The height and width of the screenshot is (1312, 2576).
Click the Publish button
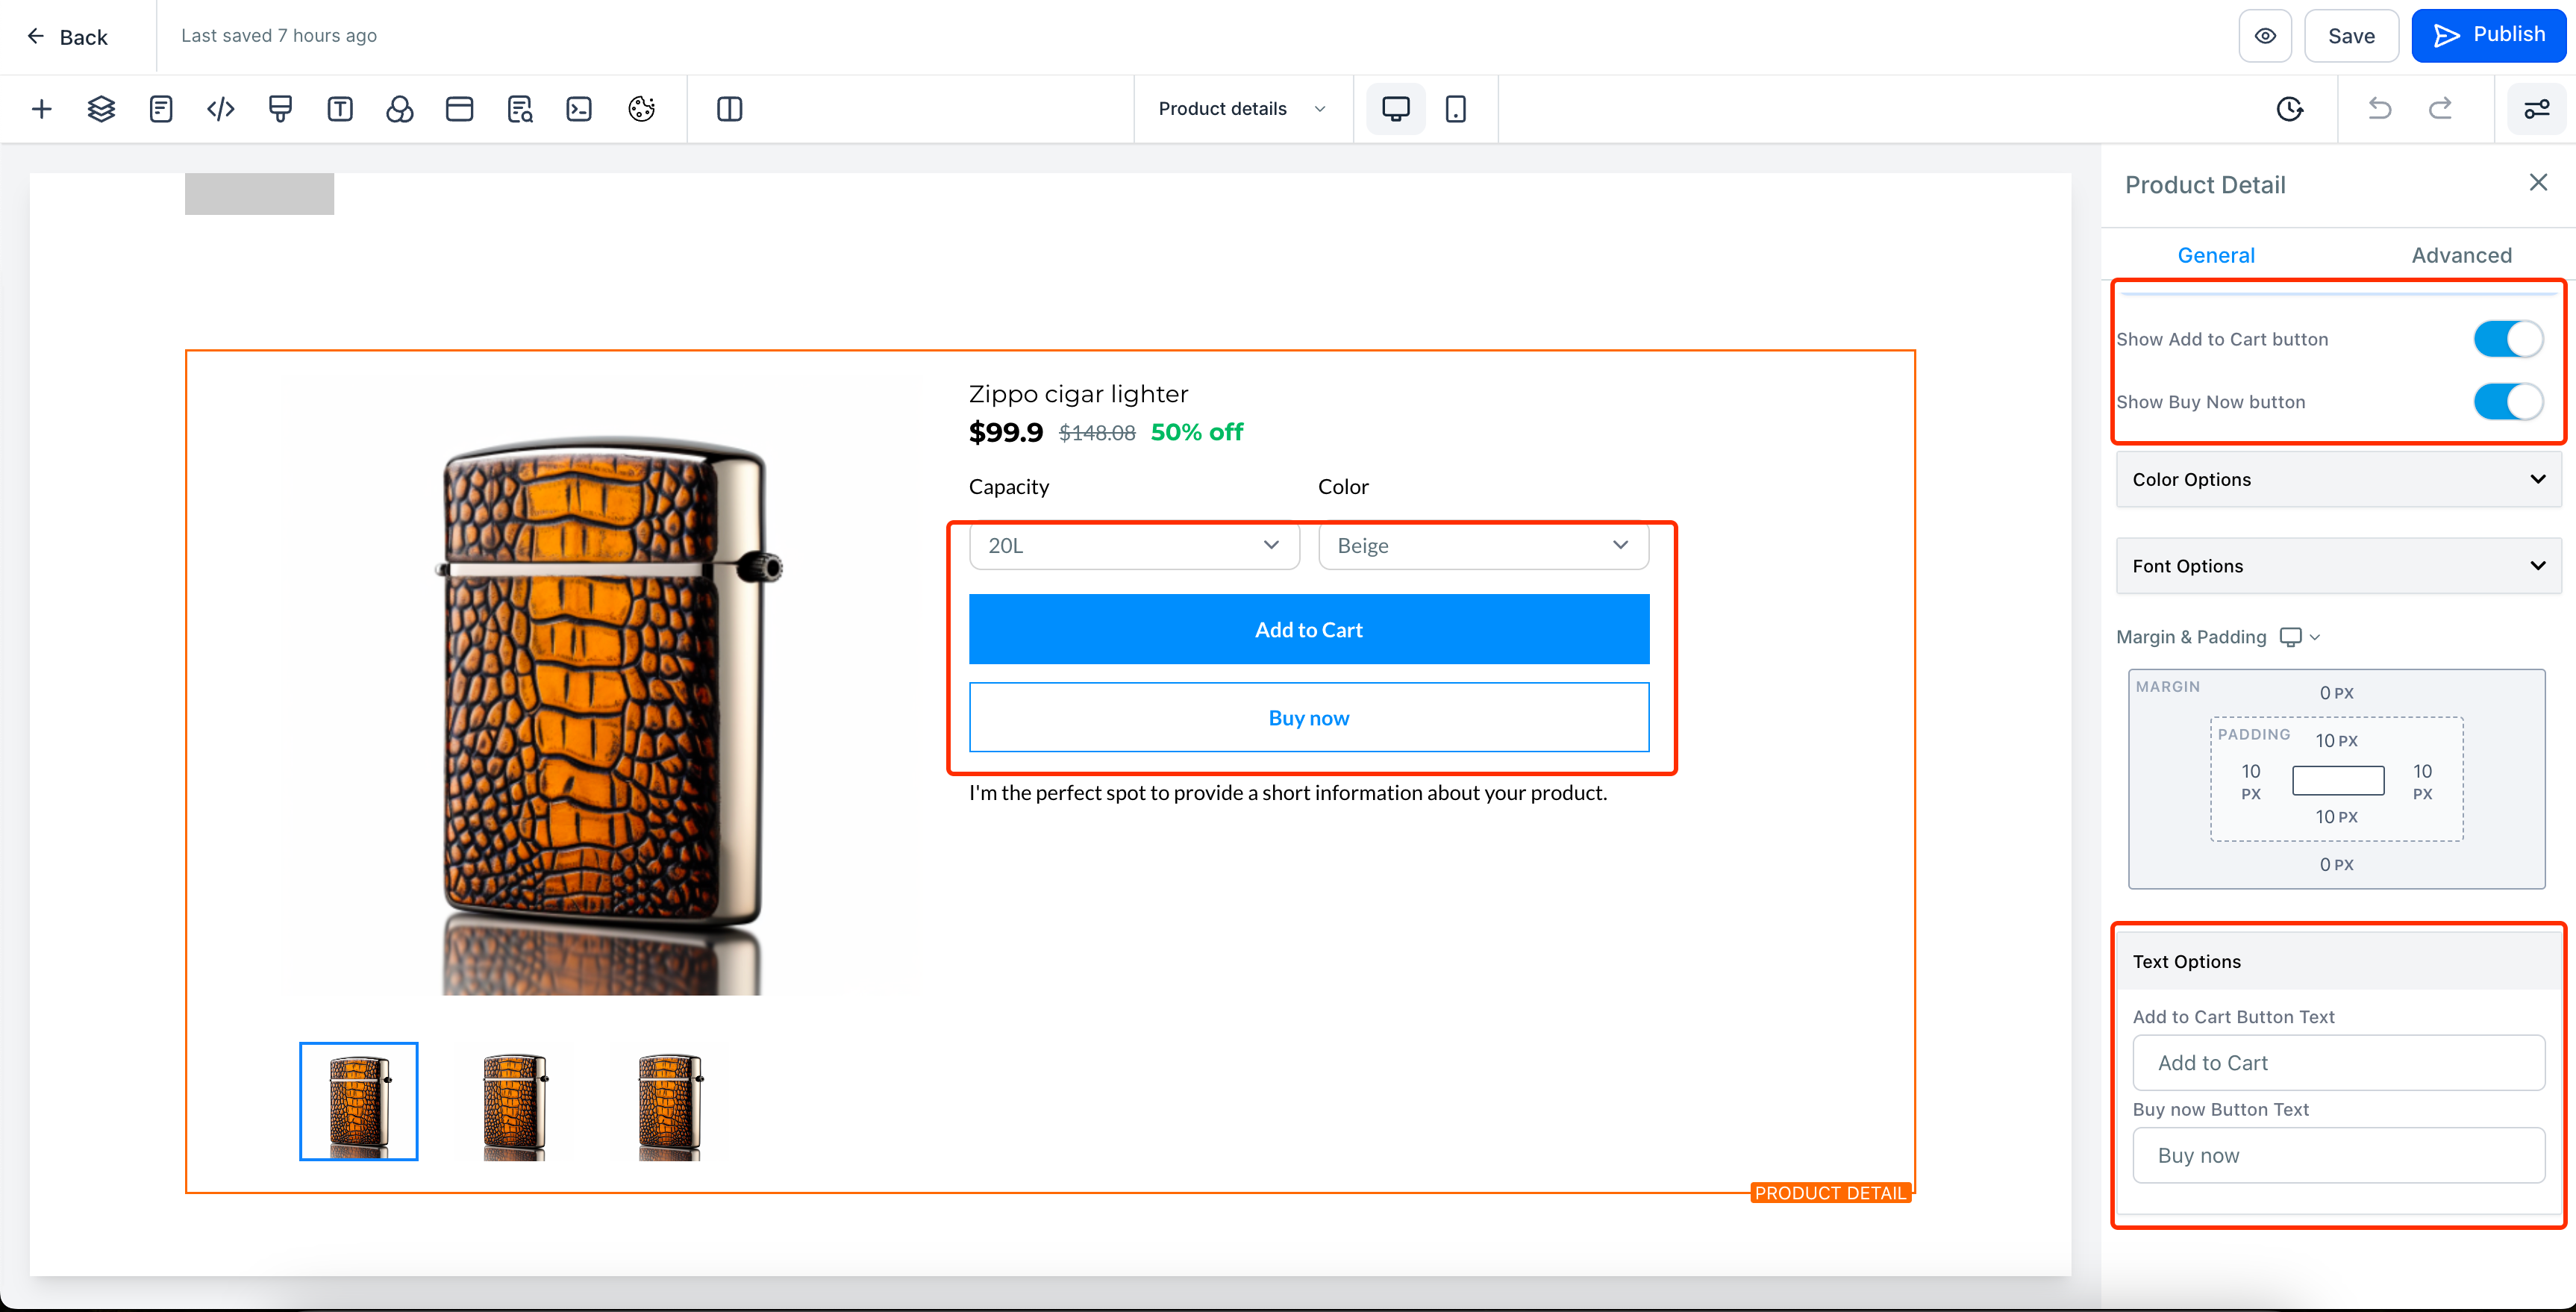(2488, 36)
